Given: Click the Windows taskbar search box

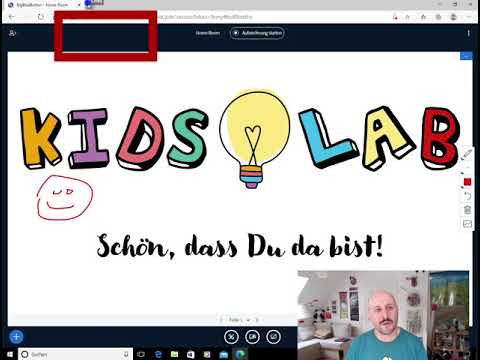Looking at the screenshot, I should pos(75,354).
